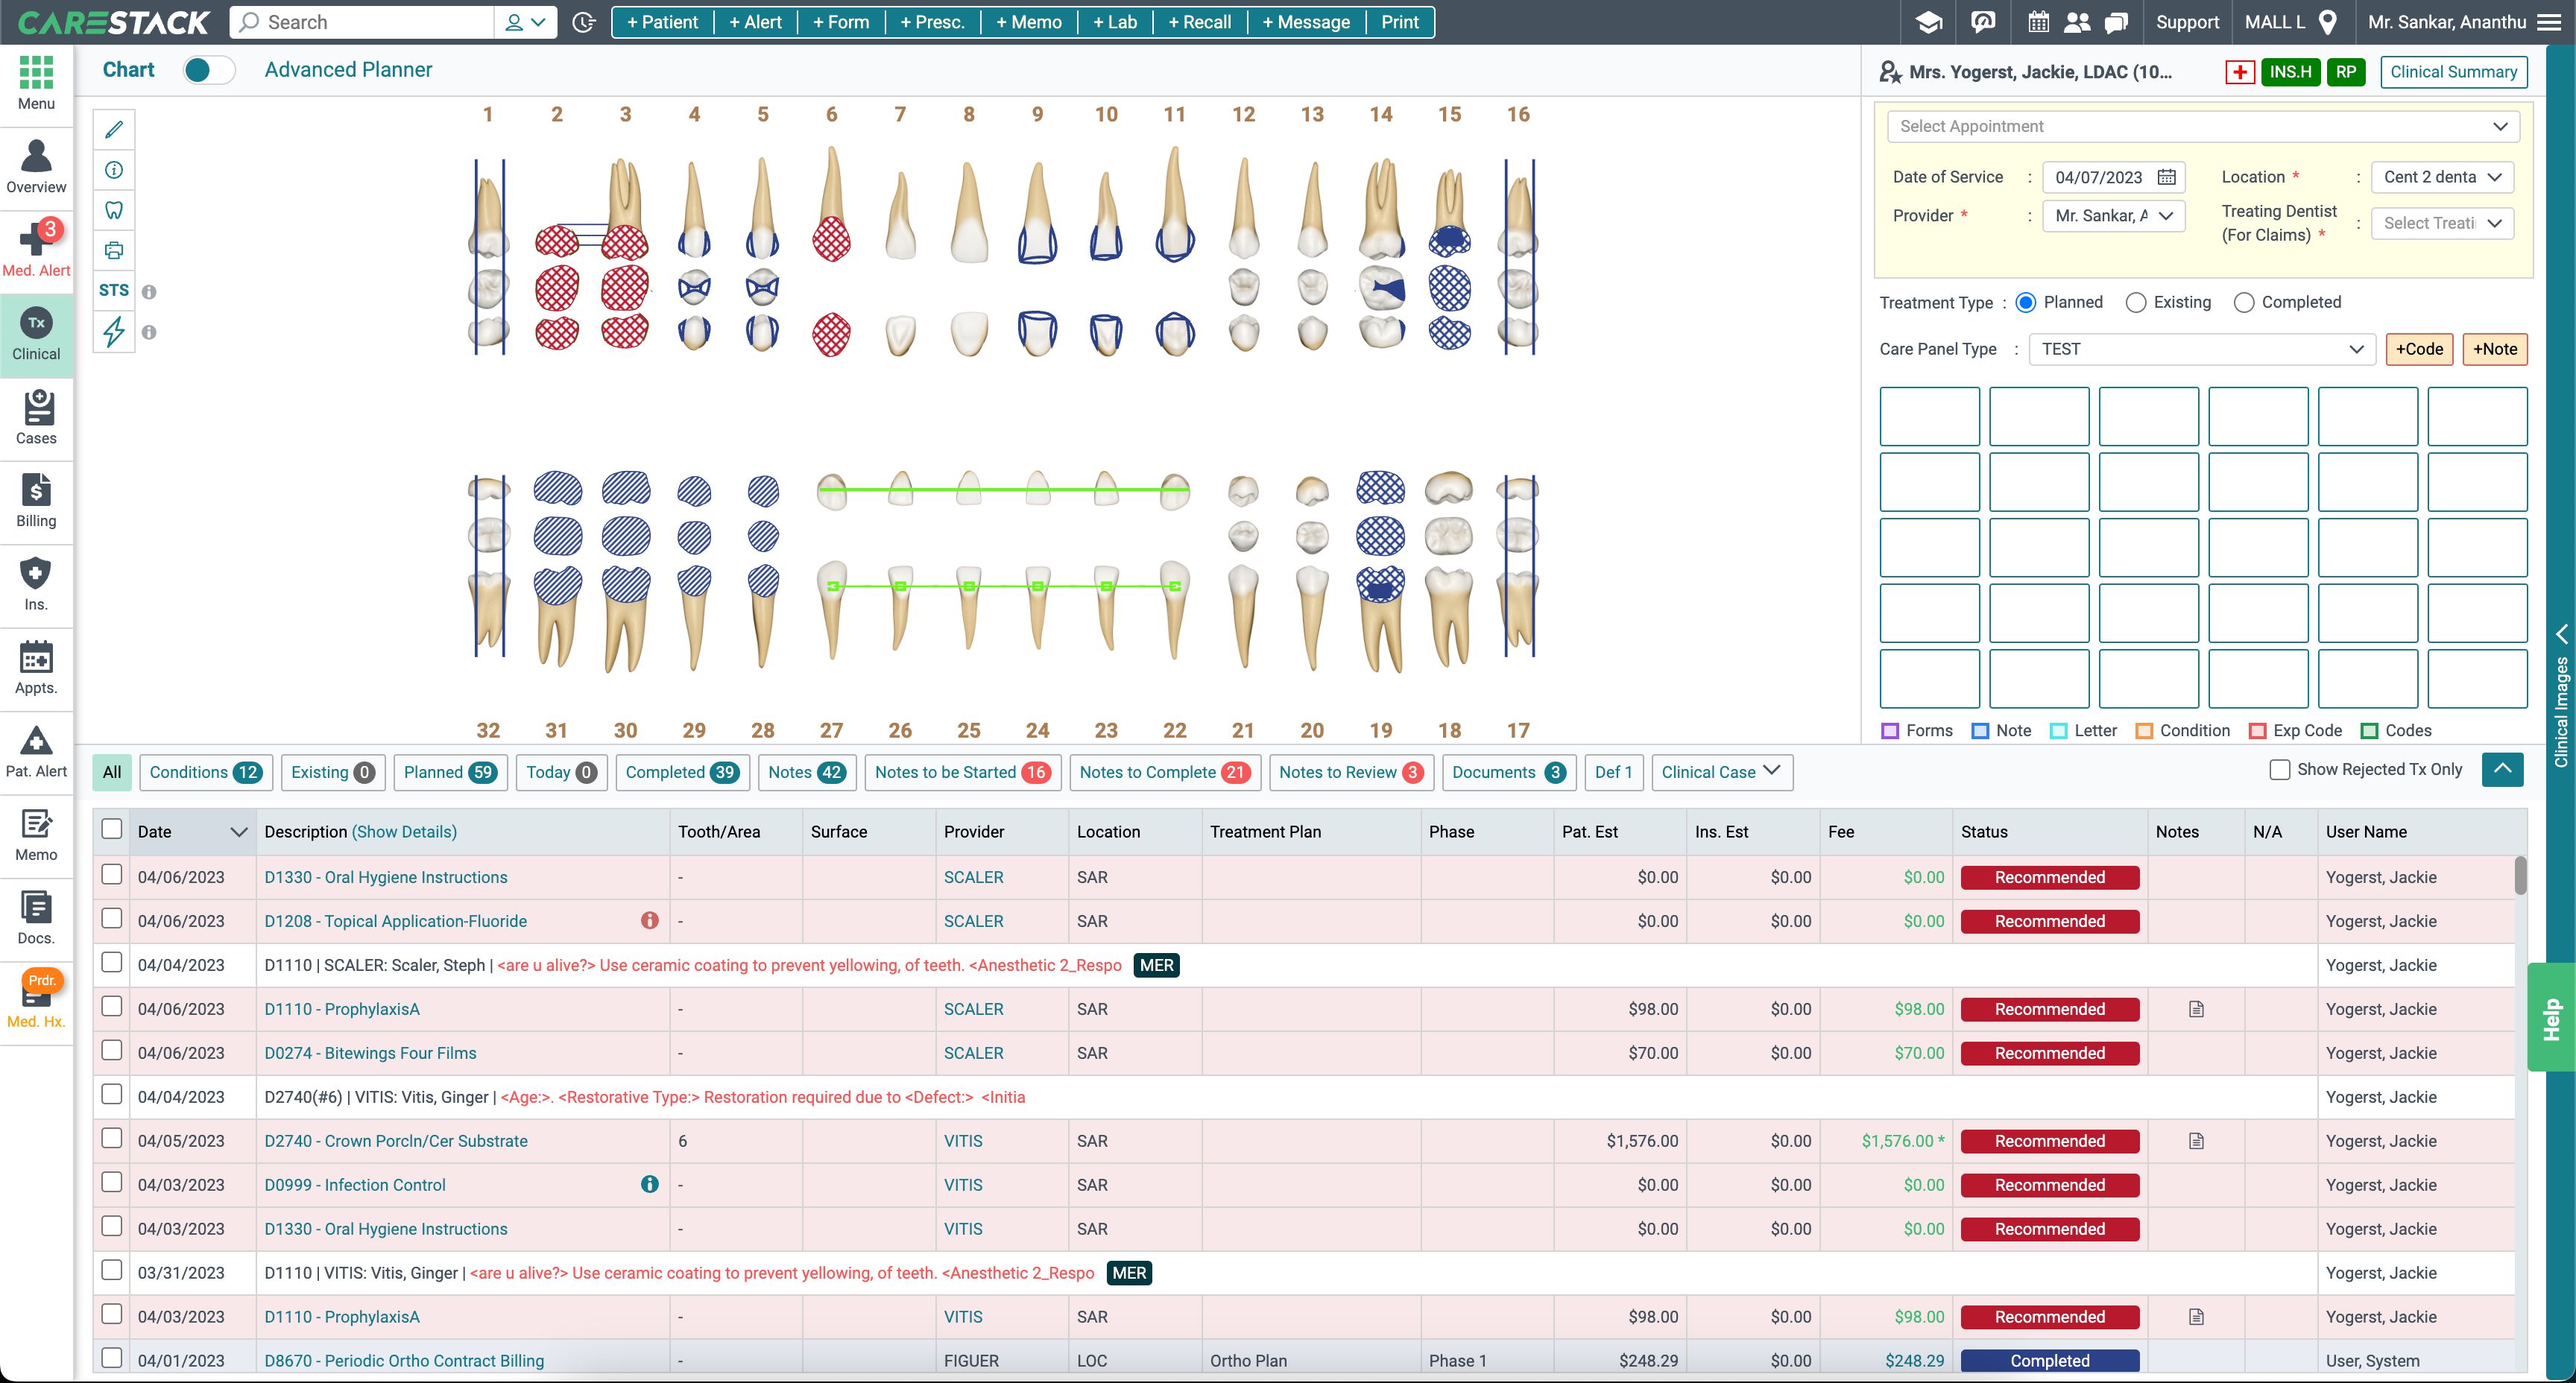Select the Planned treatment type radio
The width and height of the screenshot is (2576, 1383).
(2026, 302)
